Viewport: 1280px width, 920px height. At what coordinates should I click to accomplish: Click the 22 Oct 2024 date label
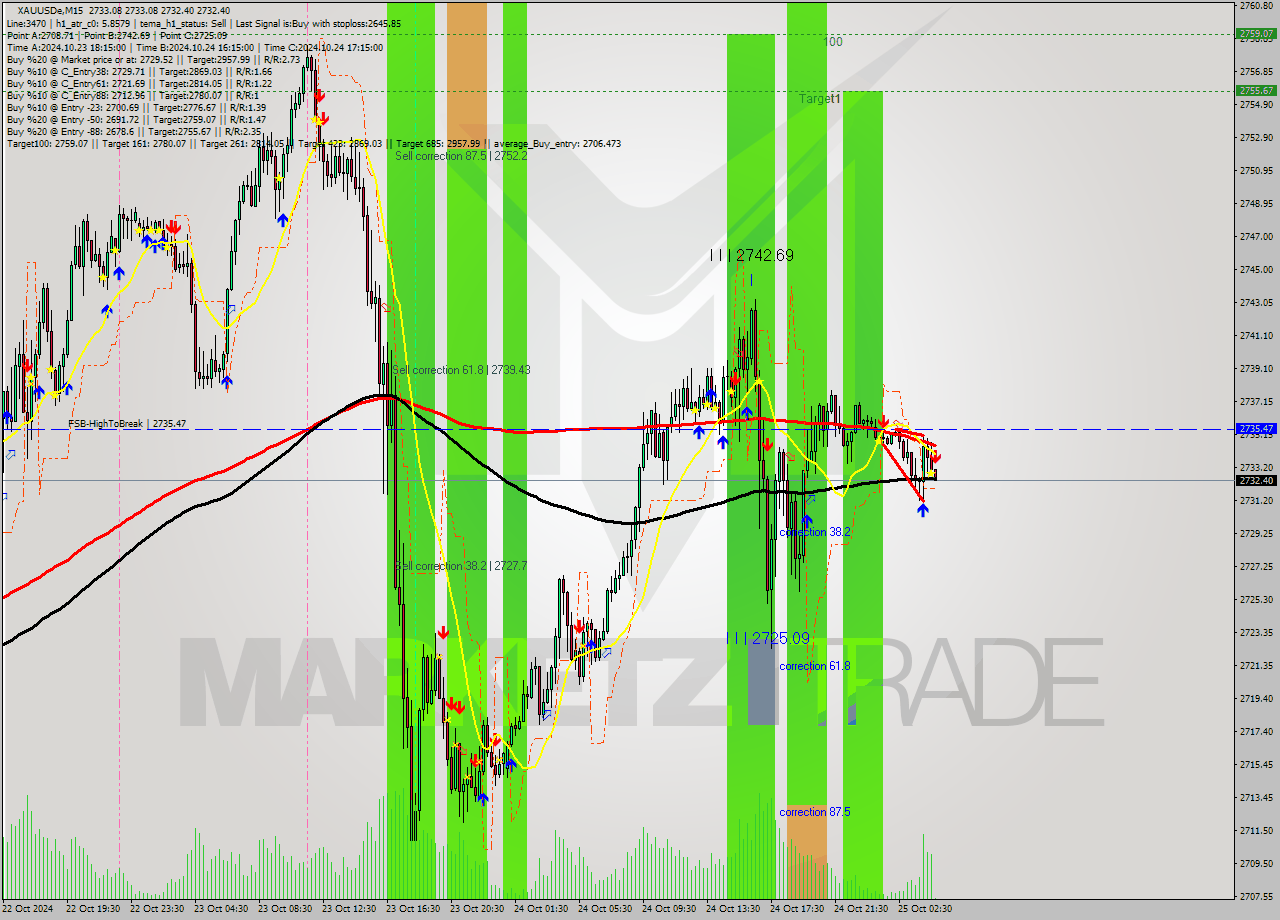pyautogui.click(x=29, y=909)
